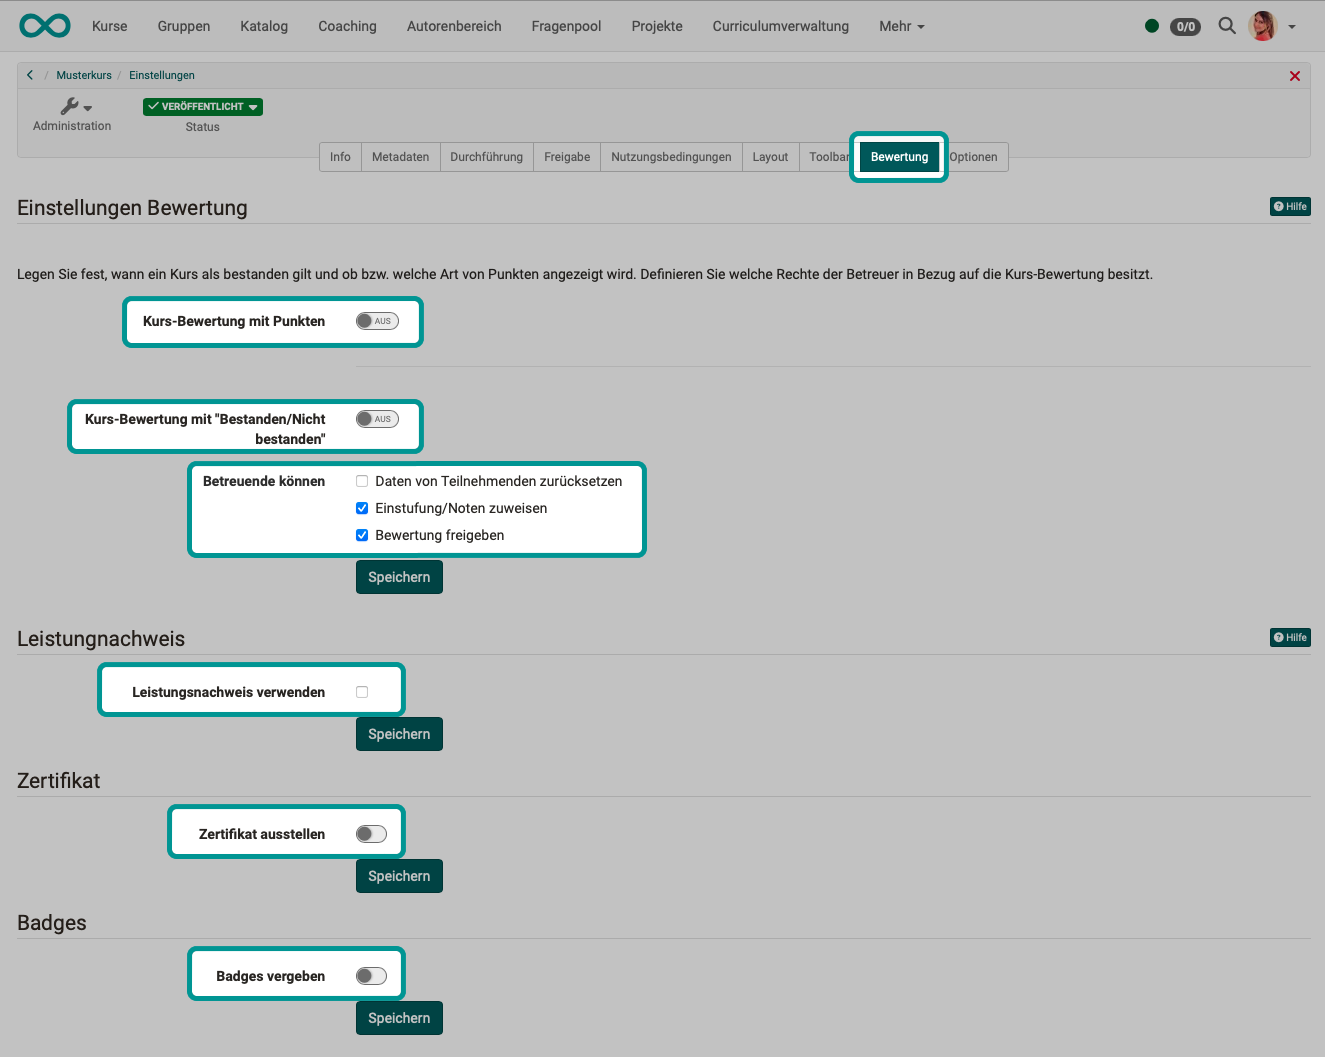Click the green presence status dot
This screenshot has width=1325, height=1057.
tap(1151, 27)
